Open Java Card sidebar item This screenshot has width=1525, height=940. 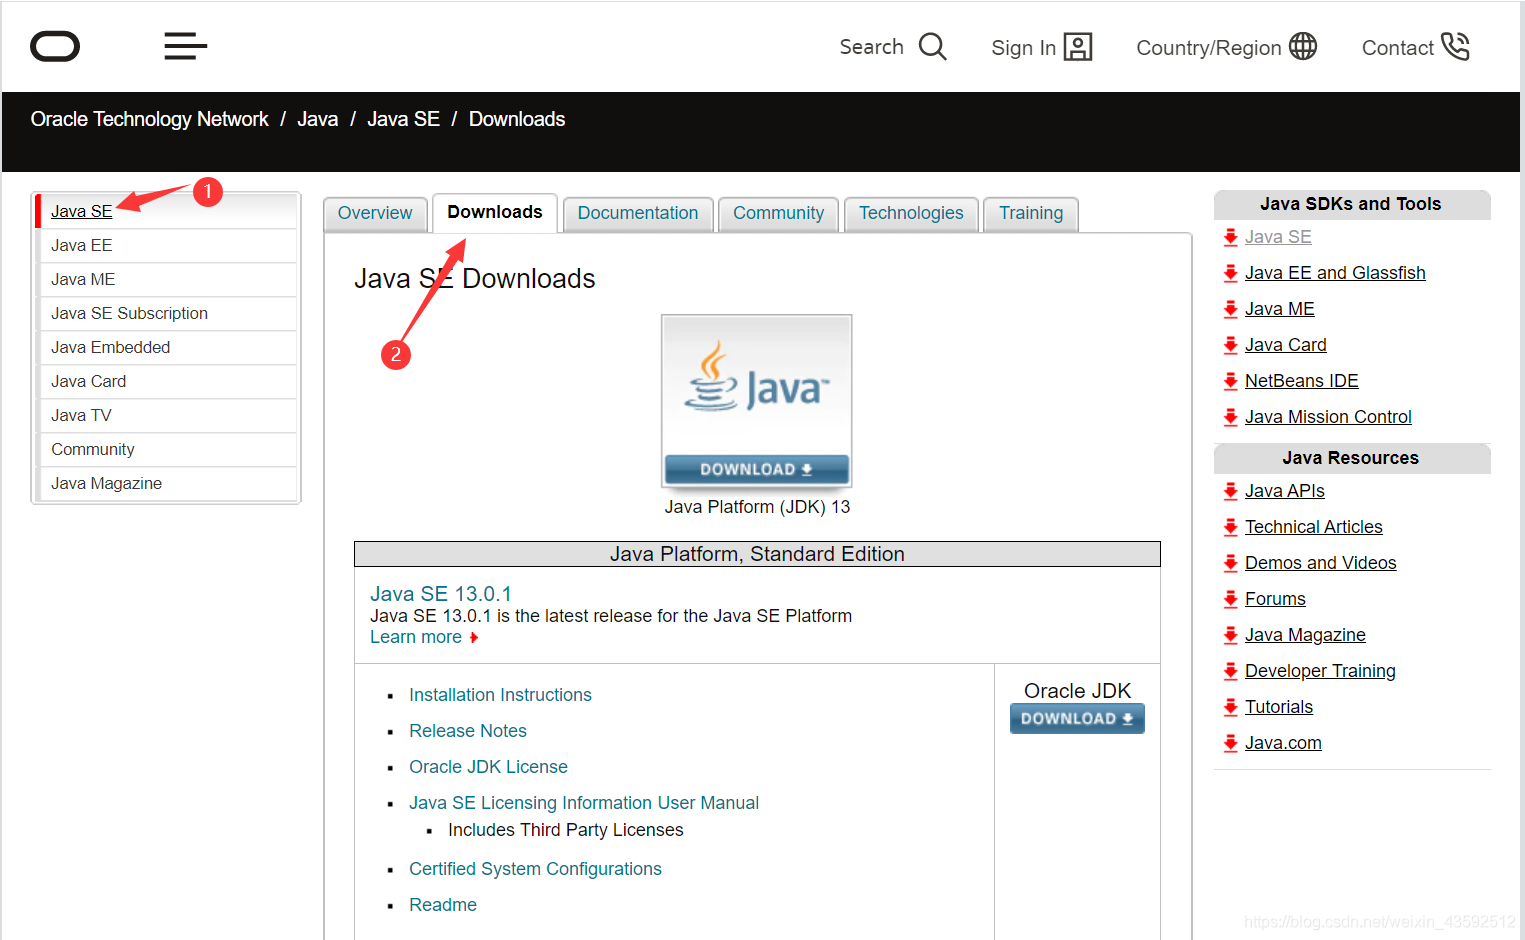tap(166, 381)
